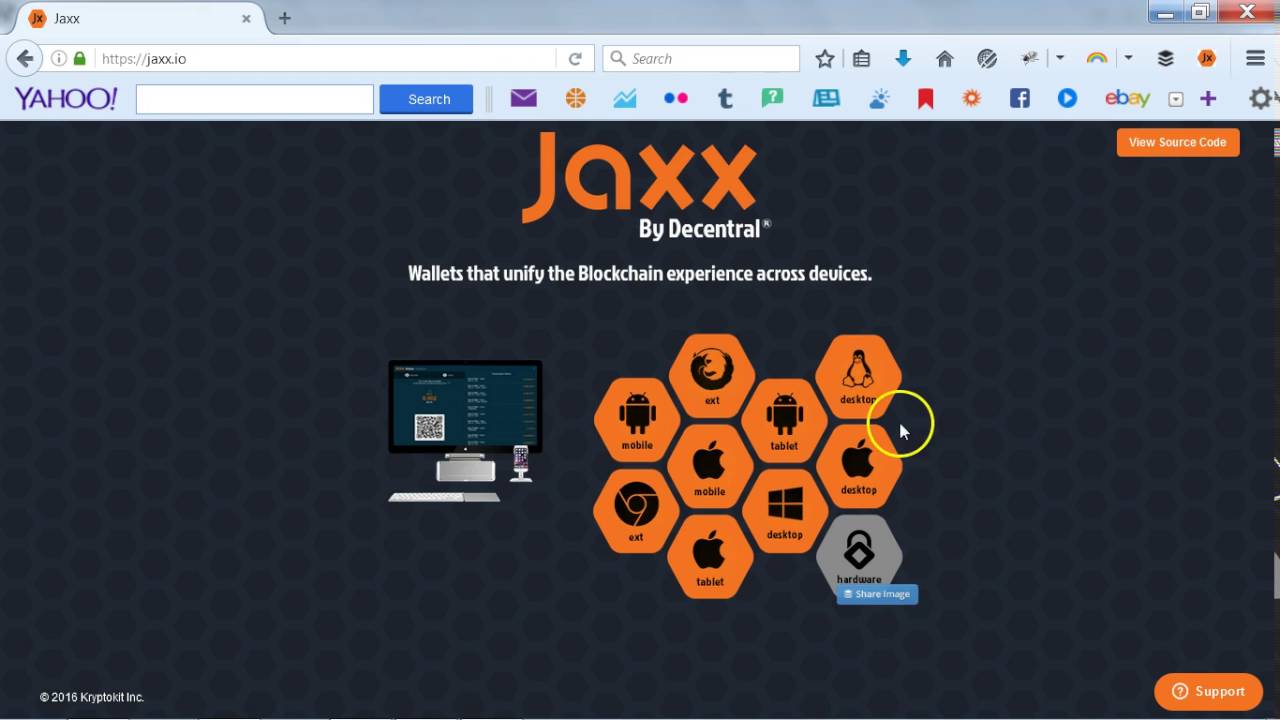Image resolution: width=1280 pixels, height=720 pixels.
Task: Click the Yahoo toolbar search field
Action: coord(255,99)
